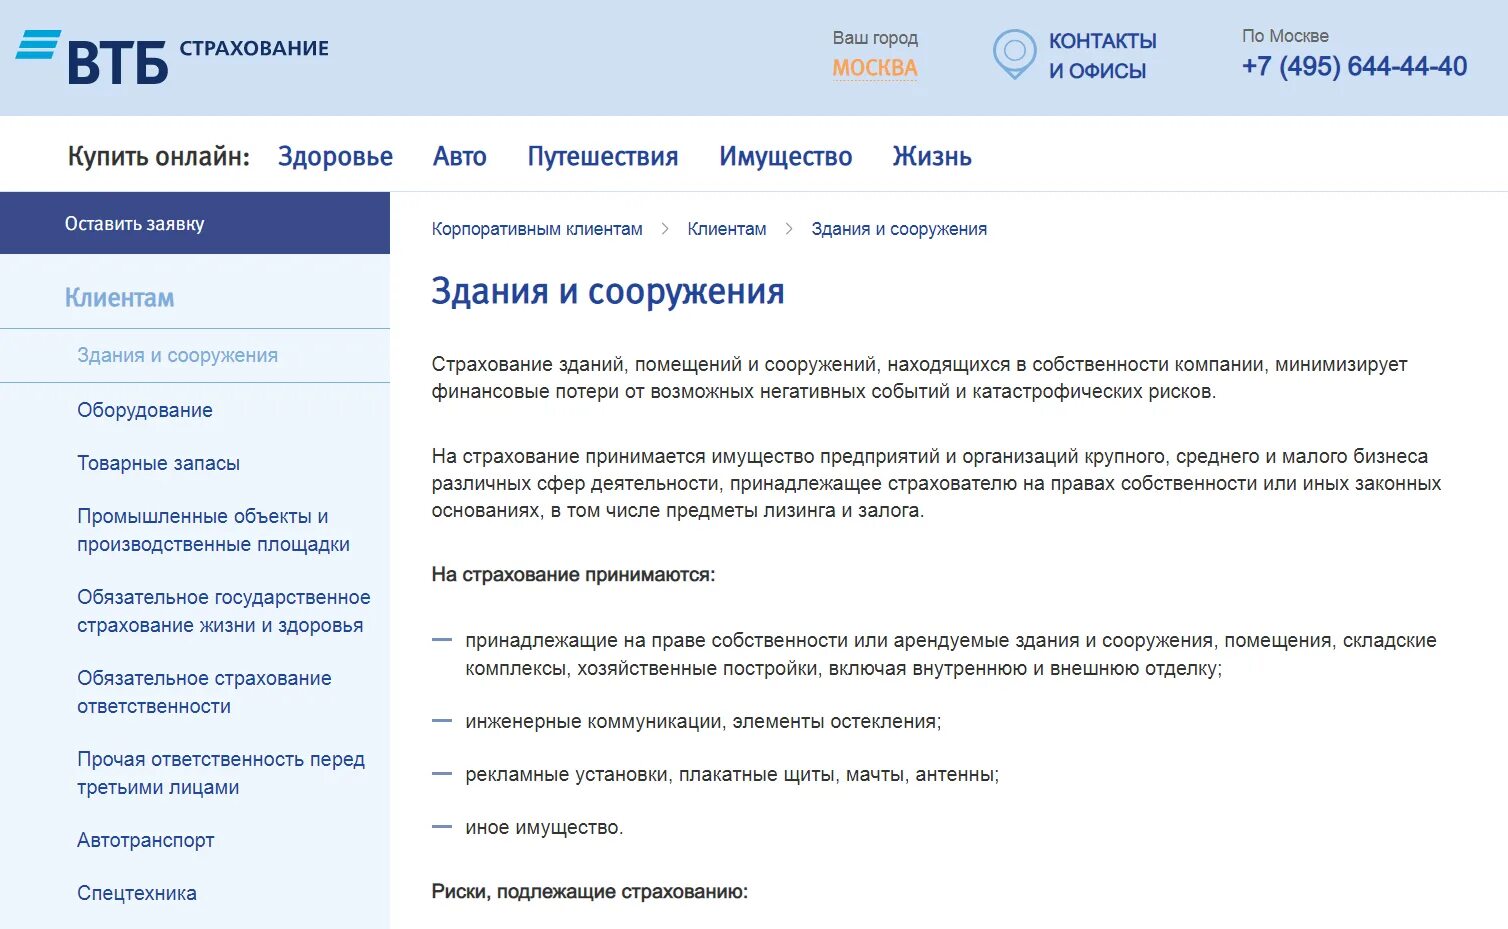Open Обязательное государственное страхование жизни и здоровья
Screen dimensions: 1508x929
[x=224, y=611]
